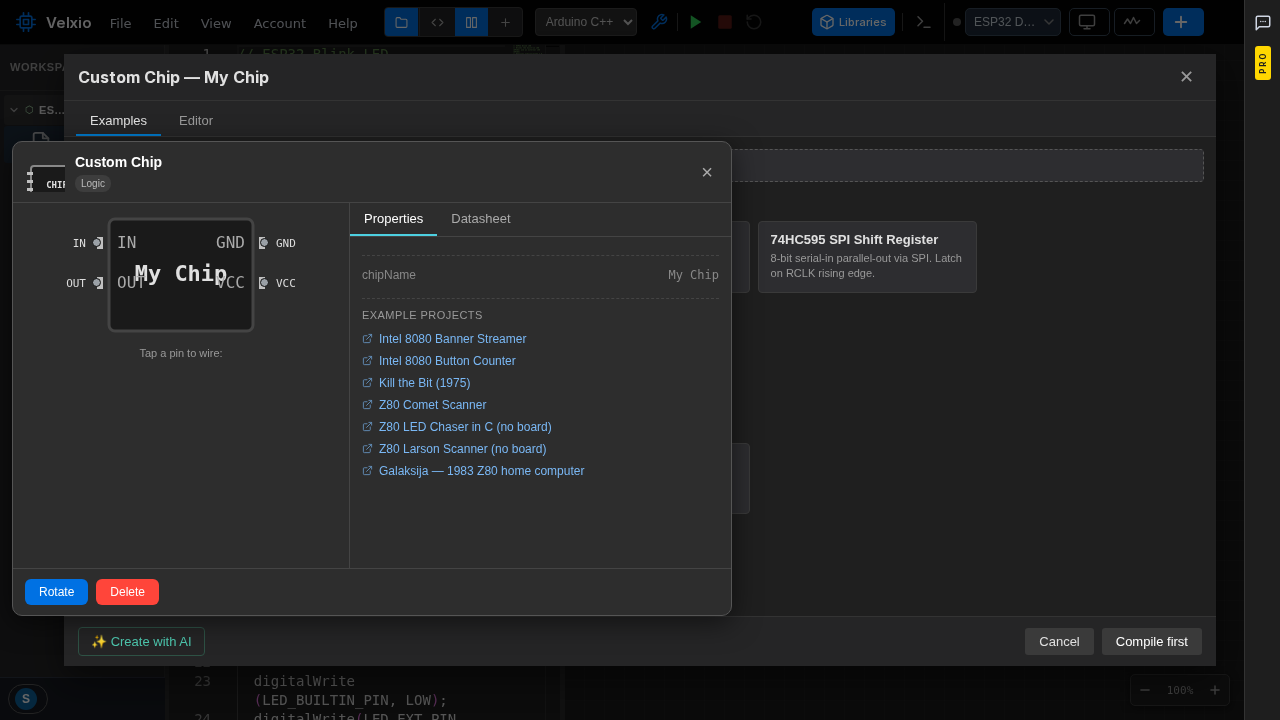The height and width of the screenshot is (720, 1280).
Task: Click the user avatar S icon
Action: [x=27, y=699]
